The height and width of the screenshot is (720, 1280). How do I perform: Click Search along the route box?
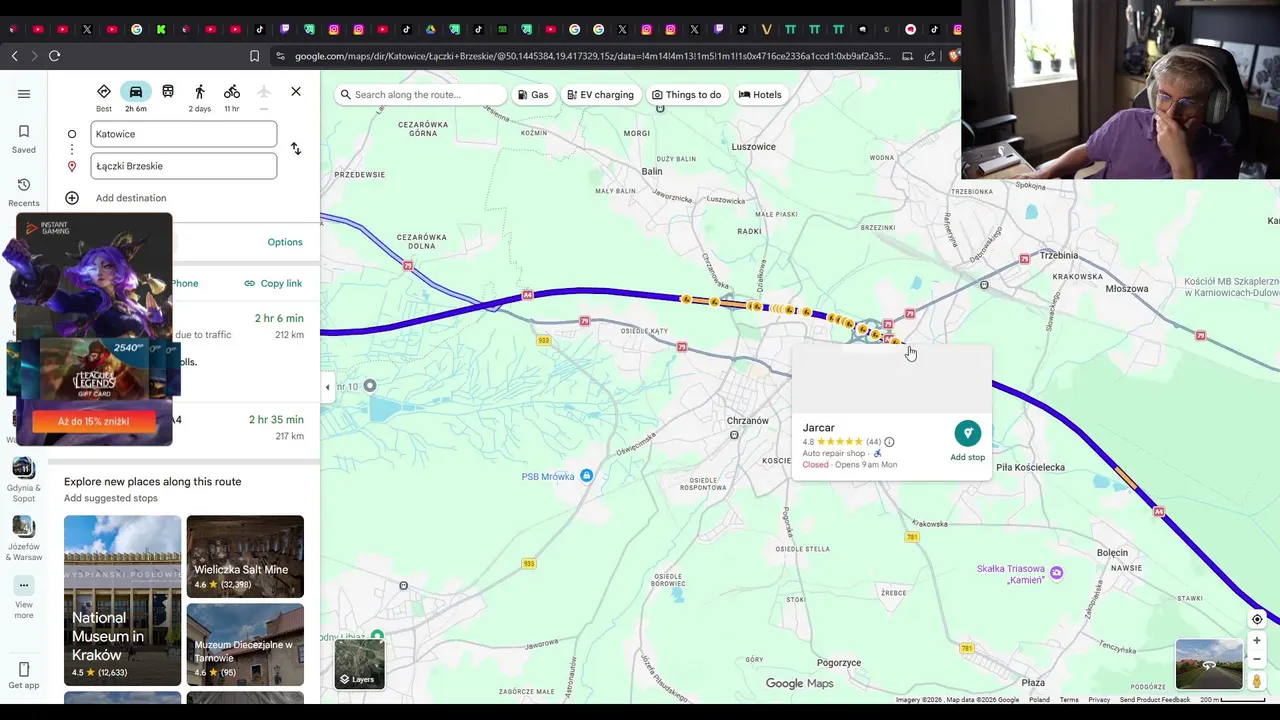[421, 95]
